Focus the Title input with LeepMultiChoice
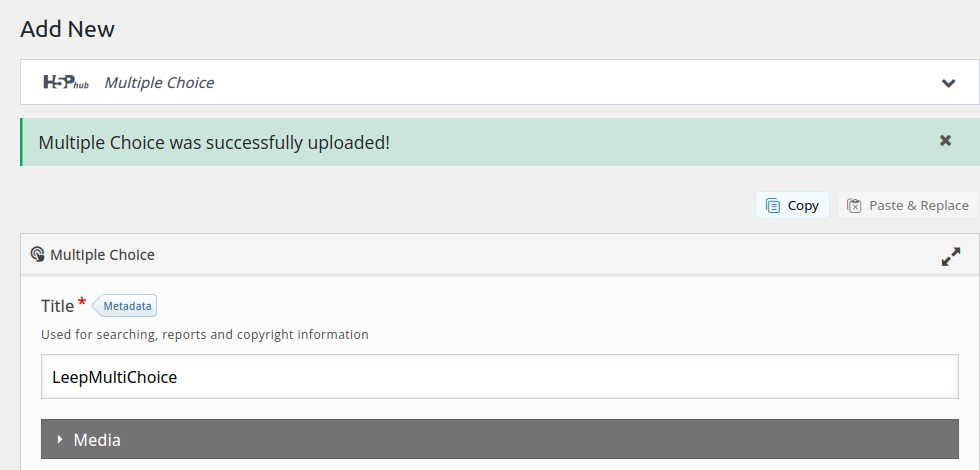Viewport: 980px width, 470px height. [x=499, y=377]
